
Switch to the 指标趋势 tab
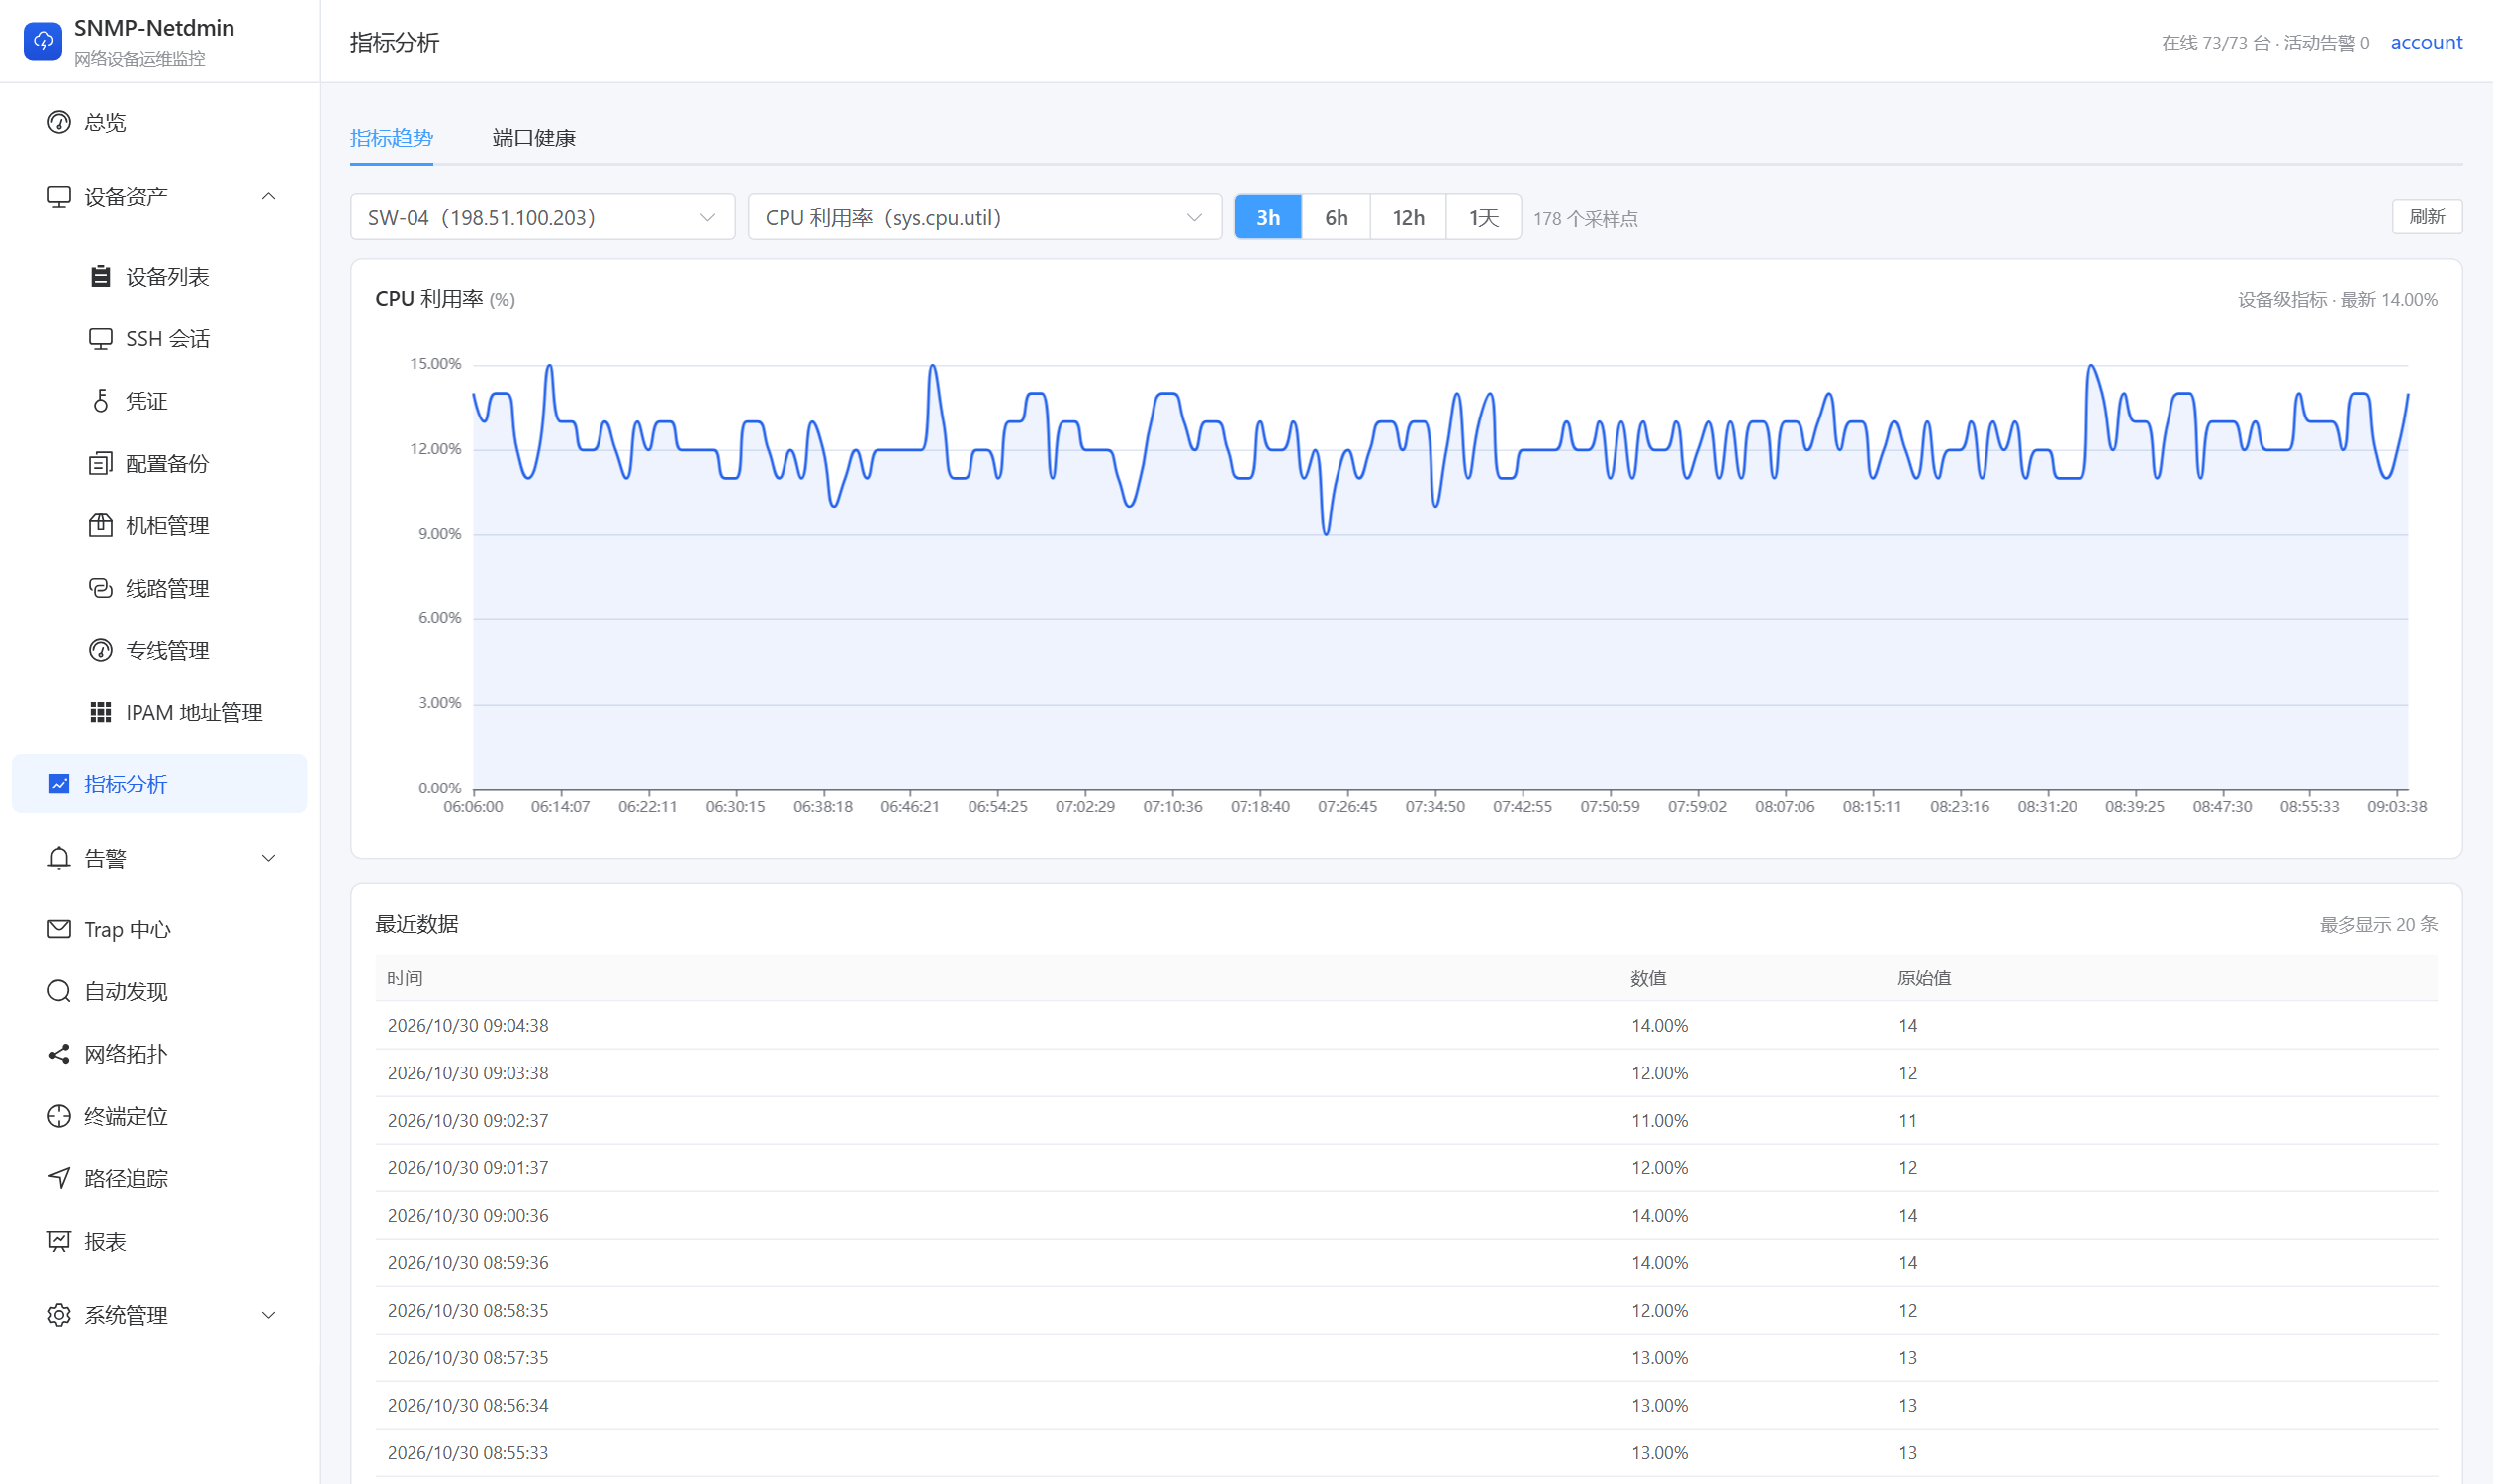pos(391,138)
